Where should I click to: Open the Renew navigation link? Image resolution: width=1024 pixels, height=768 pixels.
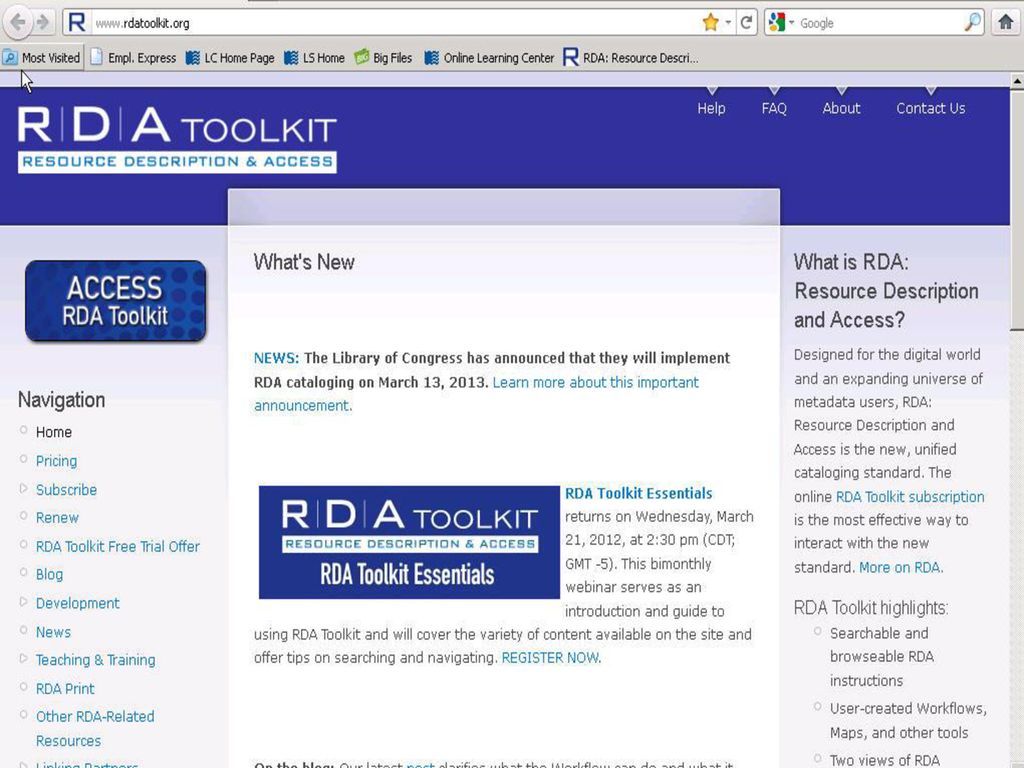57,518
